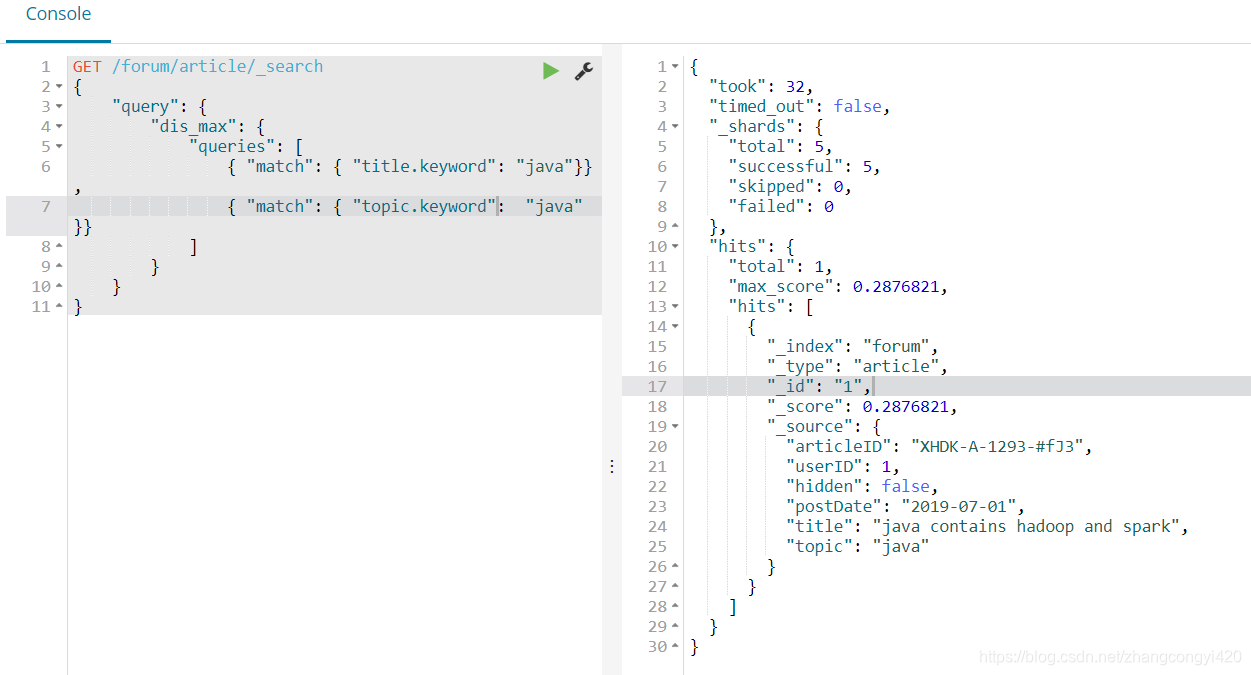Screen dimensions: 1251x675
Task: Open the wrench settings menu icon
Action: tap(583, 71)
